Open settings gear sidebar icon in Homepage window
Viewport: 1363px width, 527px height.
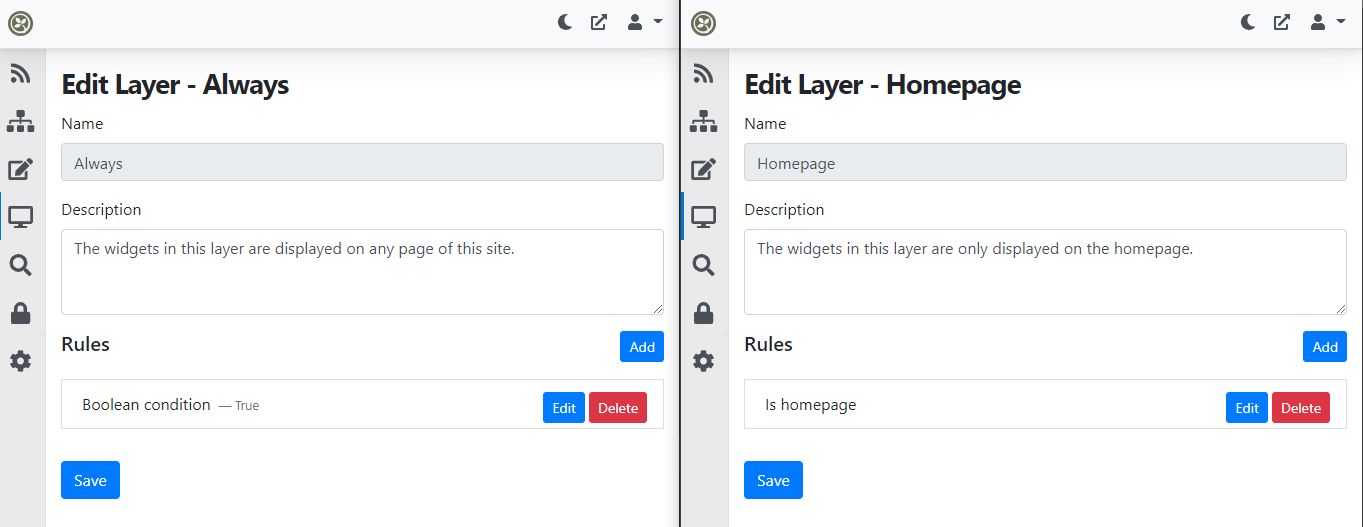pos(704,361)
